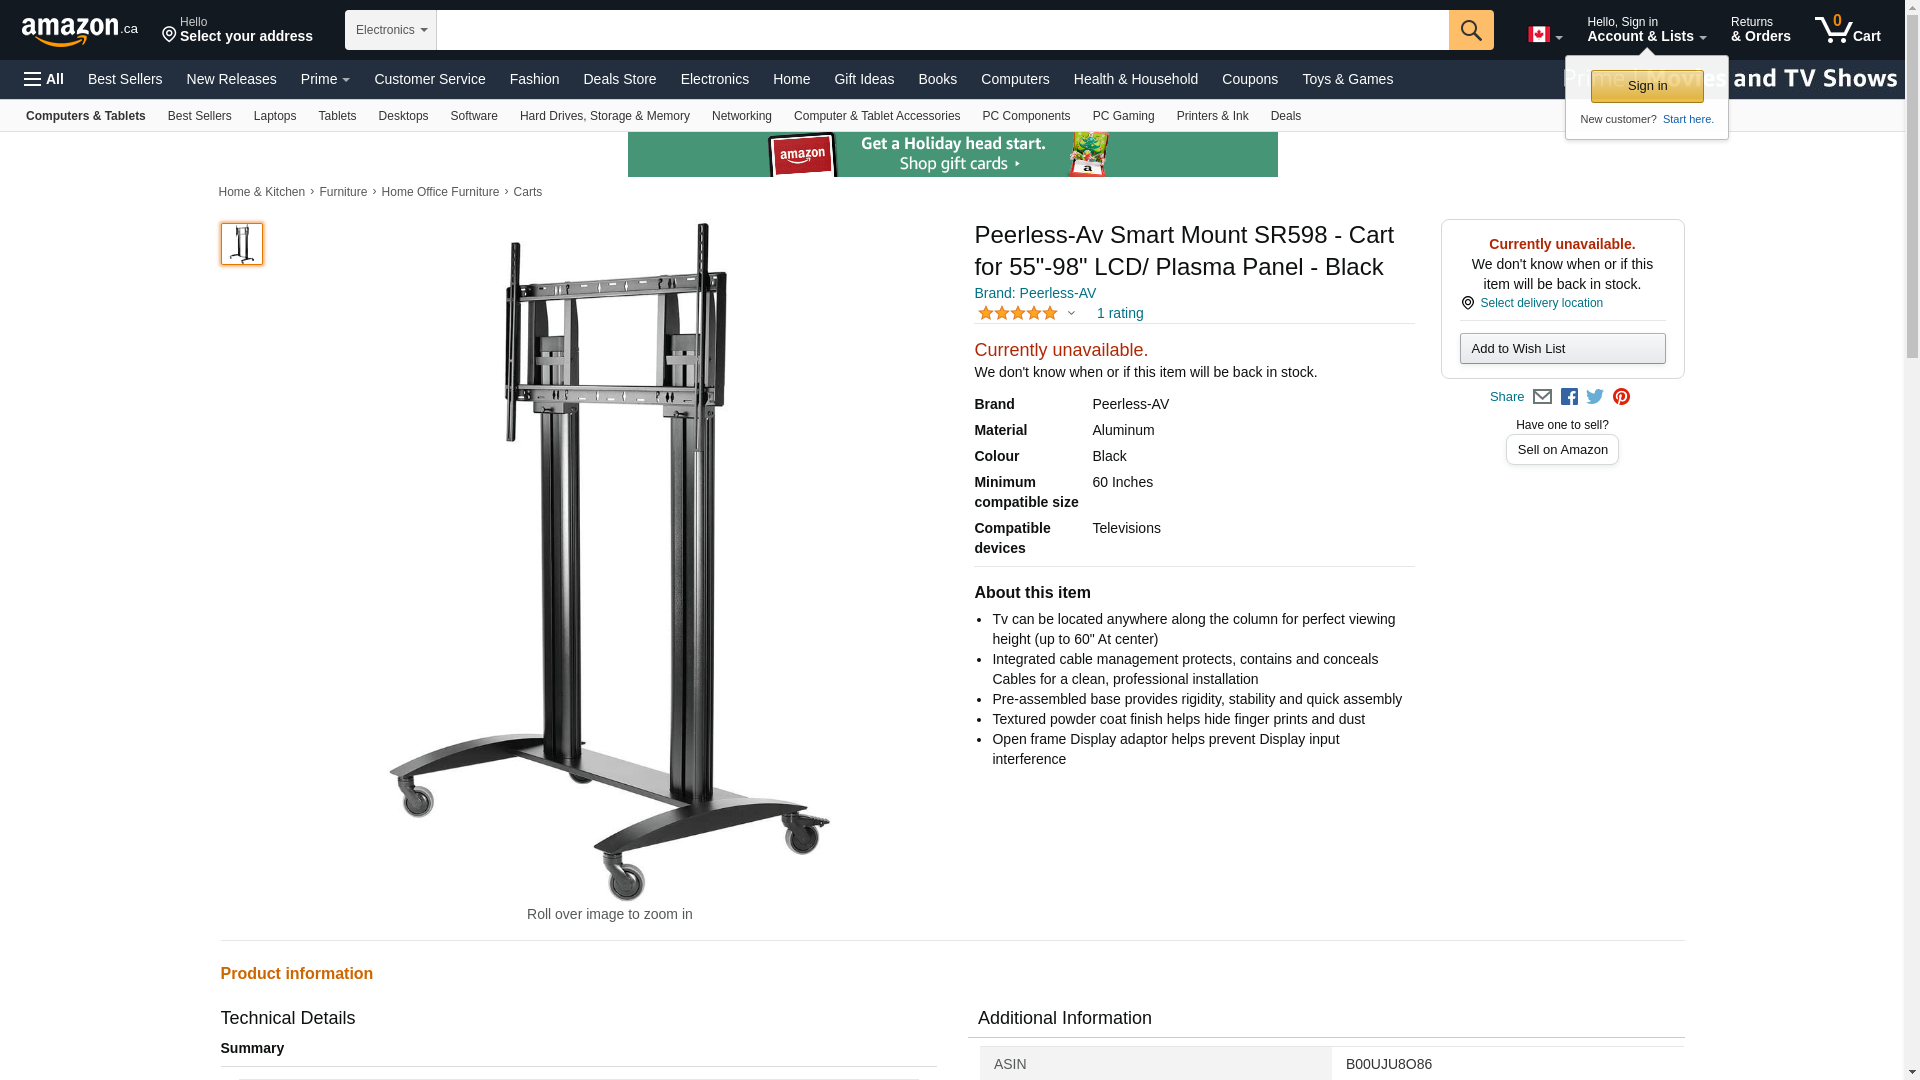Image resolution: width=1920 pixels, height=1080 pixels.
Task: Go to Amazon.ca home logo
Action: [80, 30]
